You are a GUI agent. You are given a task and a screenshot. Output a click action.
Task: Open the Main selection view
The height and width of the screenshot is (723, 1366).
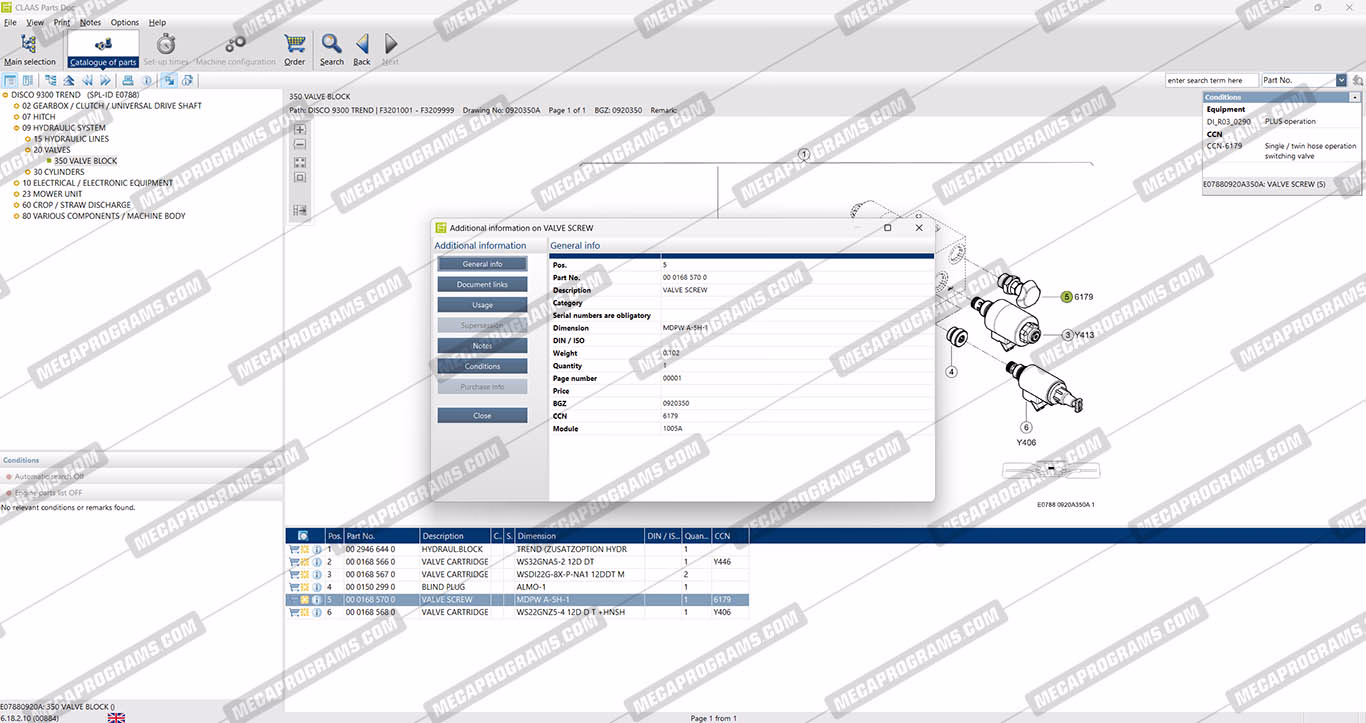[29, 48]
